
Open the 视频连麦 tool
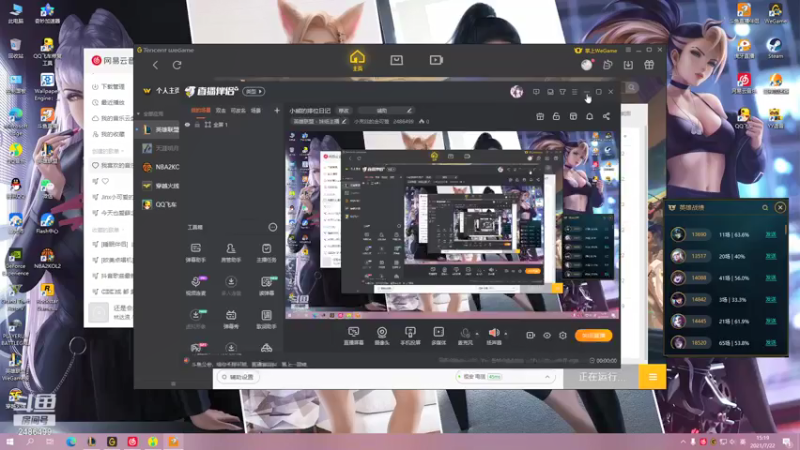coord(195,286)
